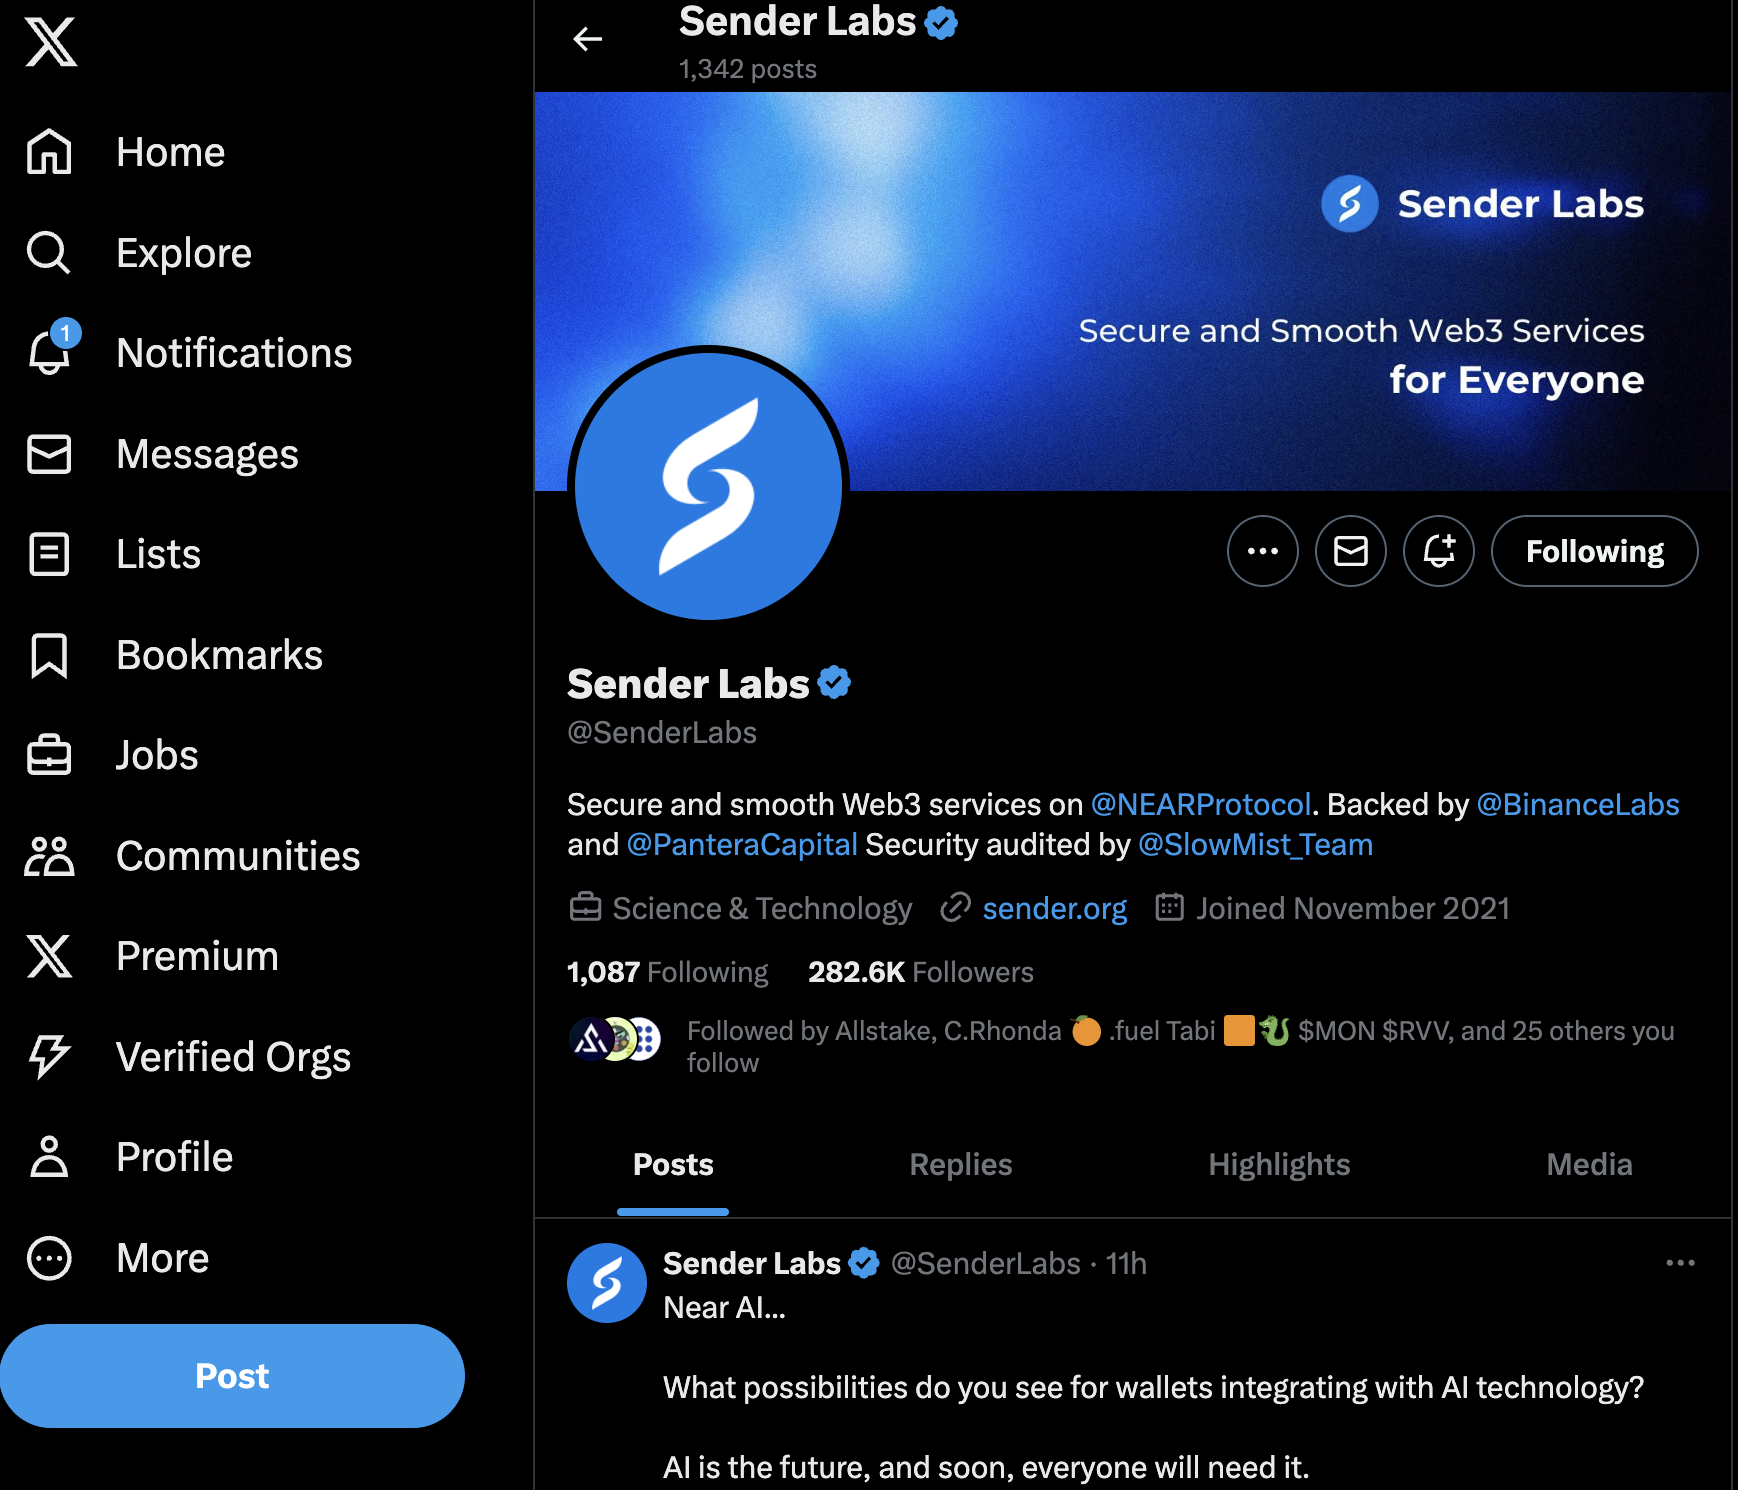Viewport: 1738px width, 1490px height.
Task: Open the @NEARProtocol mention link
Action: tap(1200, 804)
